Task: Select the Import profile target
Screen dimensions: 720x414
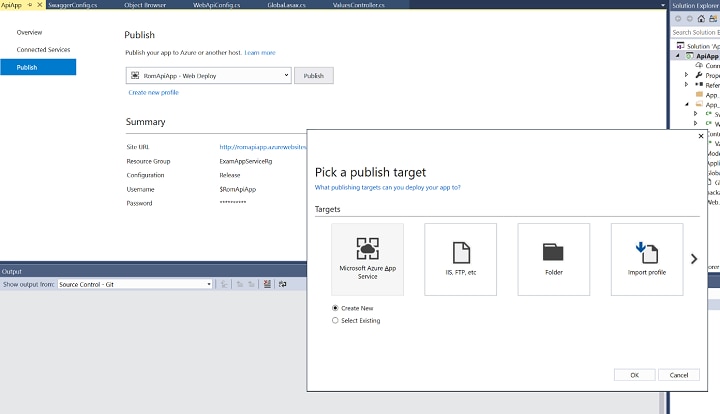Action: pyautogui.click(x=647, y=259)
